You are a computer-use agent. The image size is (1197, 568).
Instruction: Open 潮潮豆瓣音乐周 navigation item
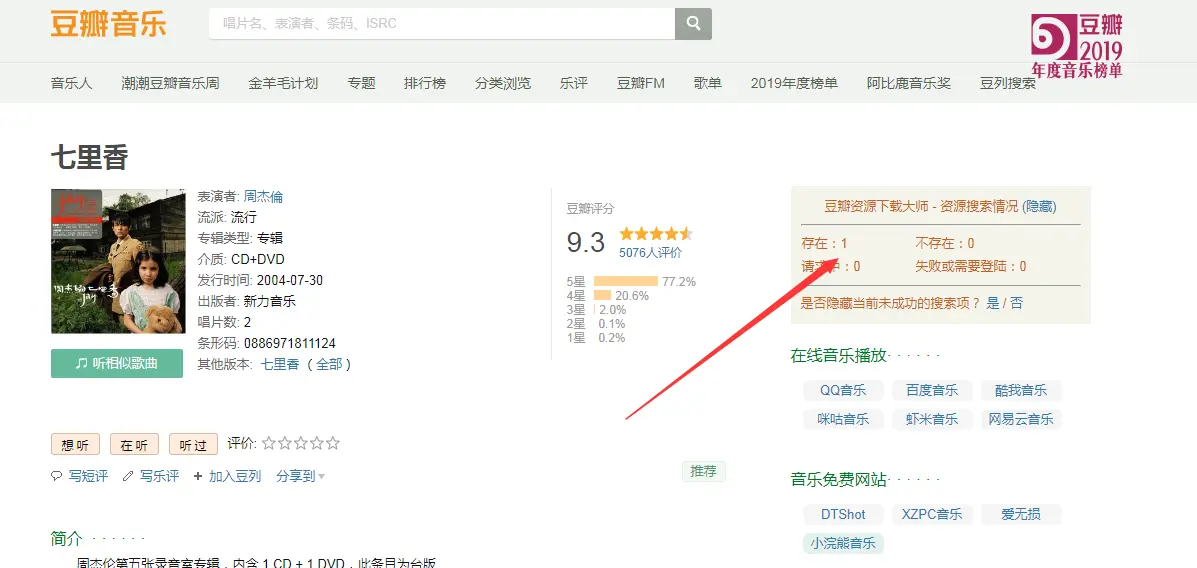tap(170, 83)
